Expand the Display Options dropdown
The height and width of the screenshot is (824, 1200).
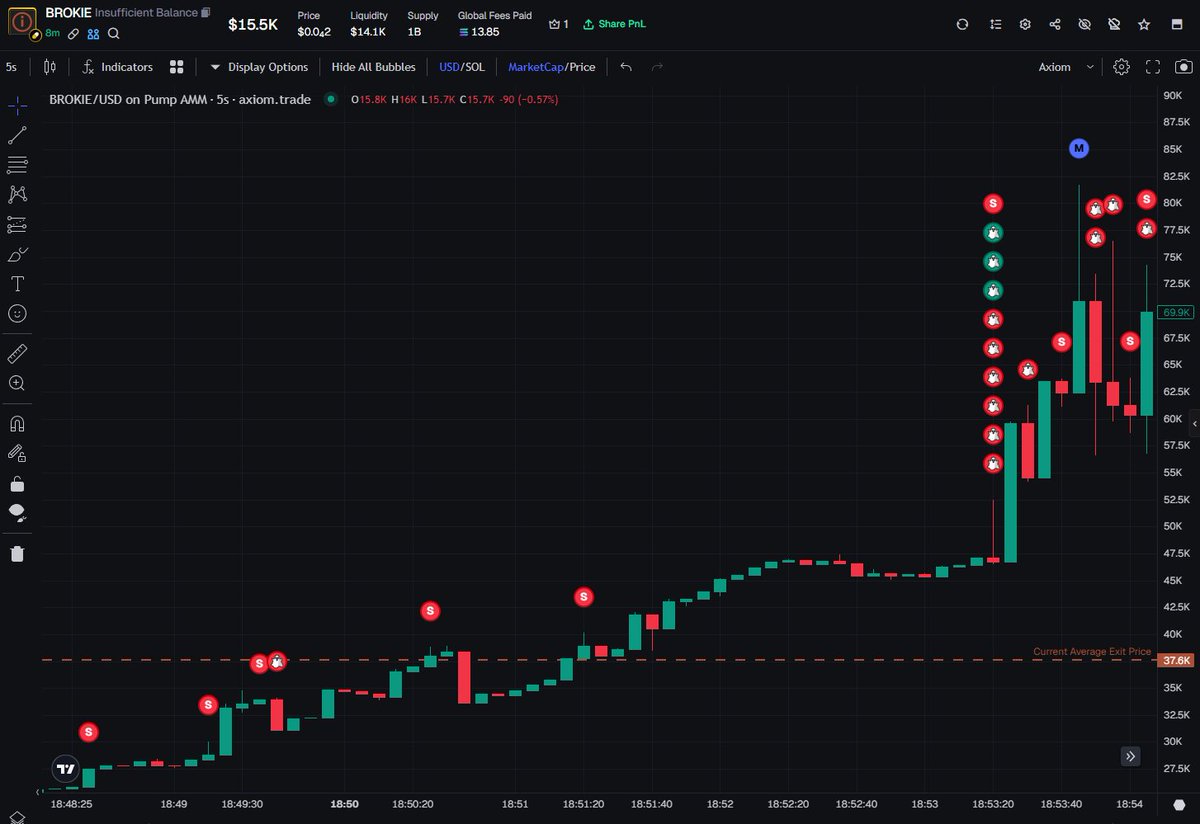click(x=259, y=67)
